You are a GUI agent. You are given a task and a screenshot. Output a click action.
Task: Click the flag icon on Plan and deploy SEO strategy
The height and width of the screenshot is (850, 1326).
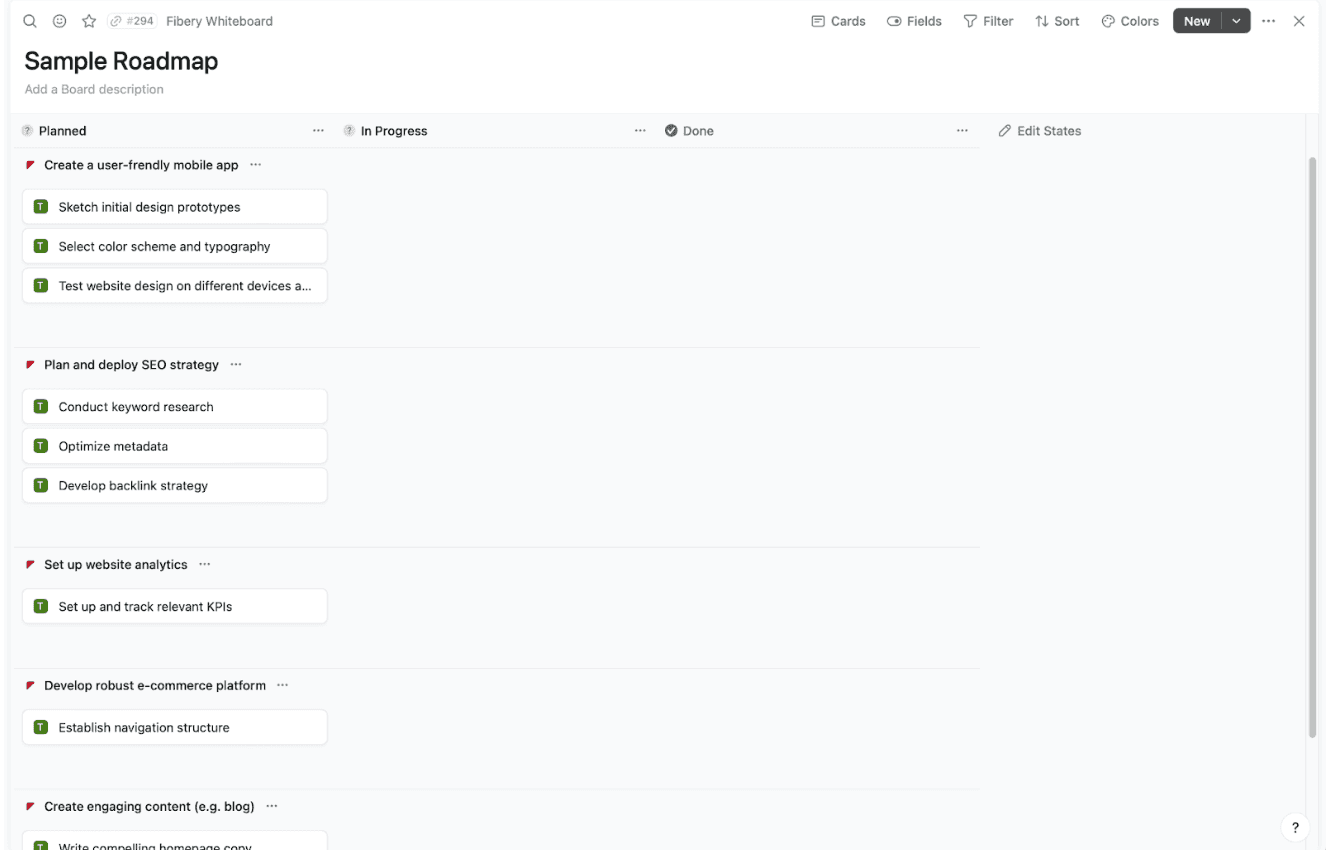(31, 364)
